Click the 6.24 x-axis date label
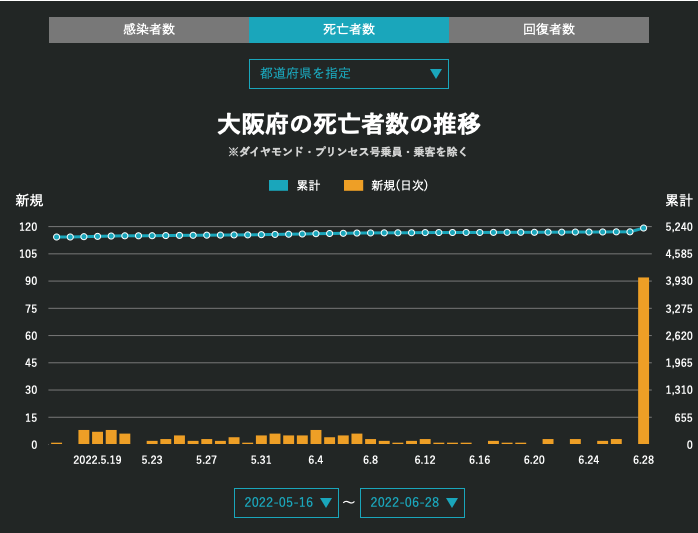The image size is (698, 533). click(x=588, y=460)
